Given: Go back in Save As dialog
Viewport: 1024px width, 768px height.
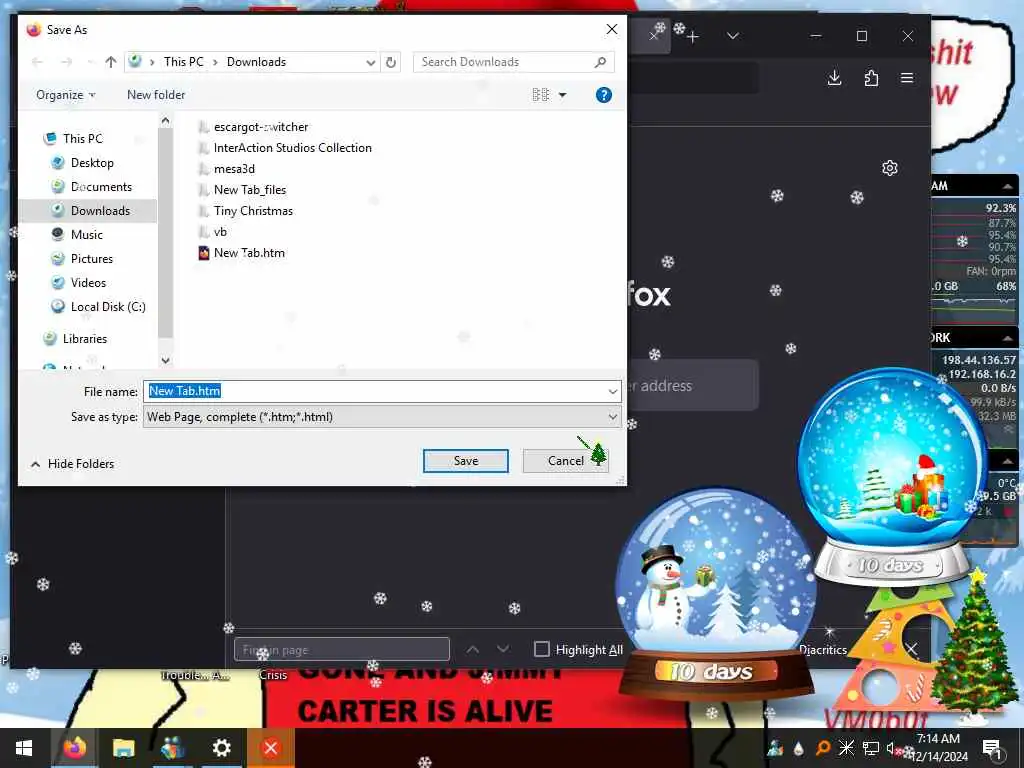Looking at the screenshot, I should click(x=37, y=62).
